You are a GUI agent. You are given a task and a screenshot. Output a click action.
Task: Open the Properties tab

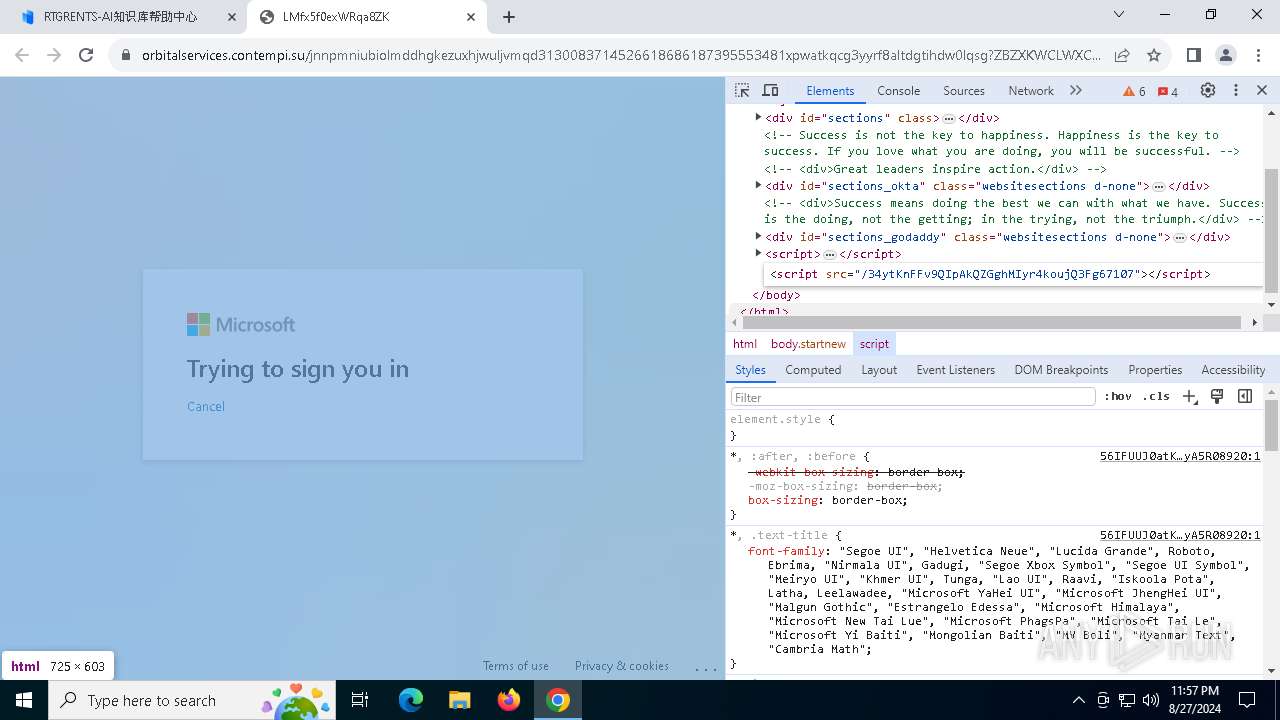1155,369
